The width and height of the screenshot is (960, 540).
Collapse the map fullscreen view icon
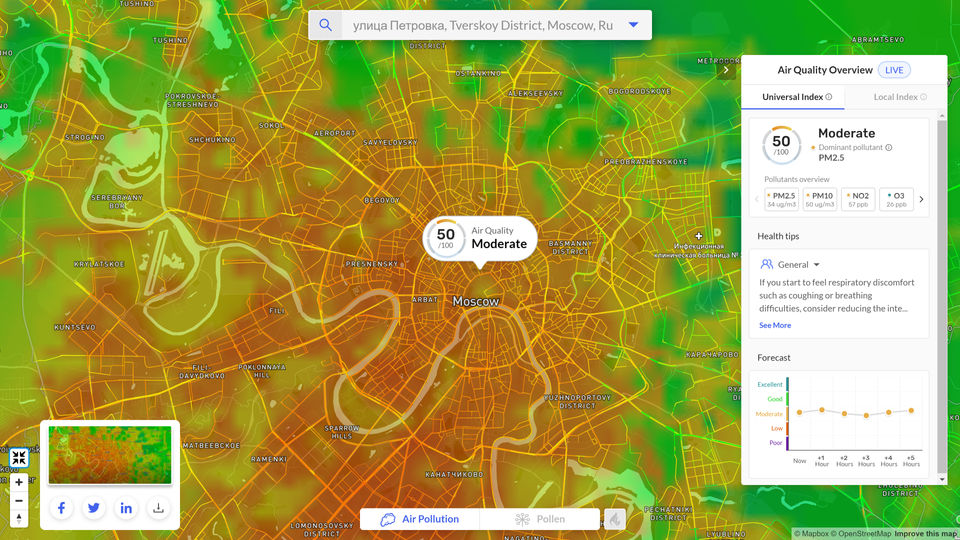(x=19, y=457)
